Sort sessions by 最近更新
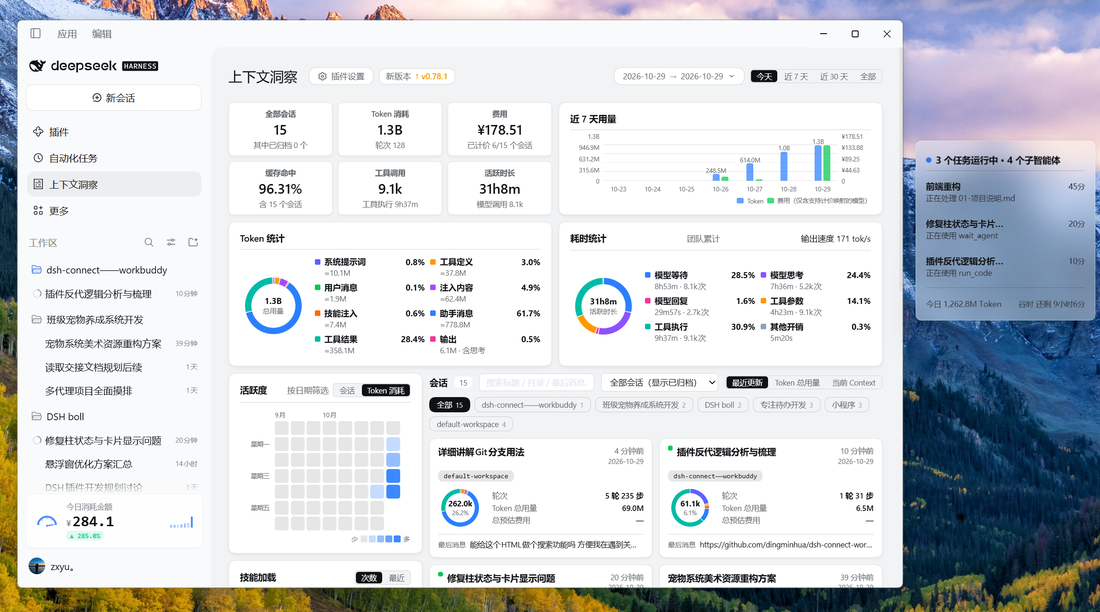This screenshot has height=612, width=1100. 746,382
